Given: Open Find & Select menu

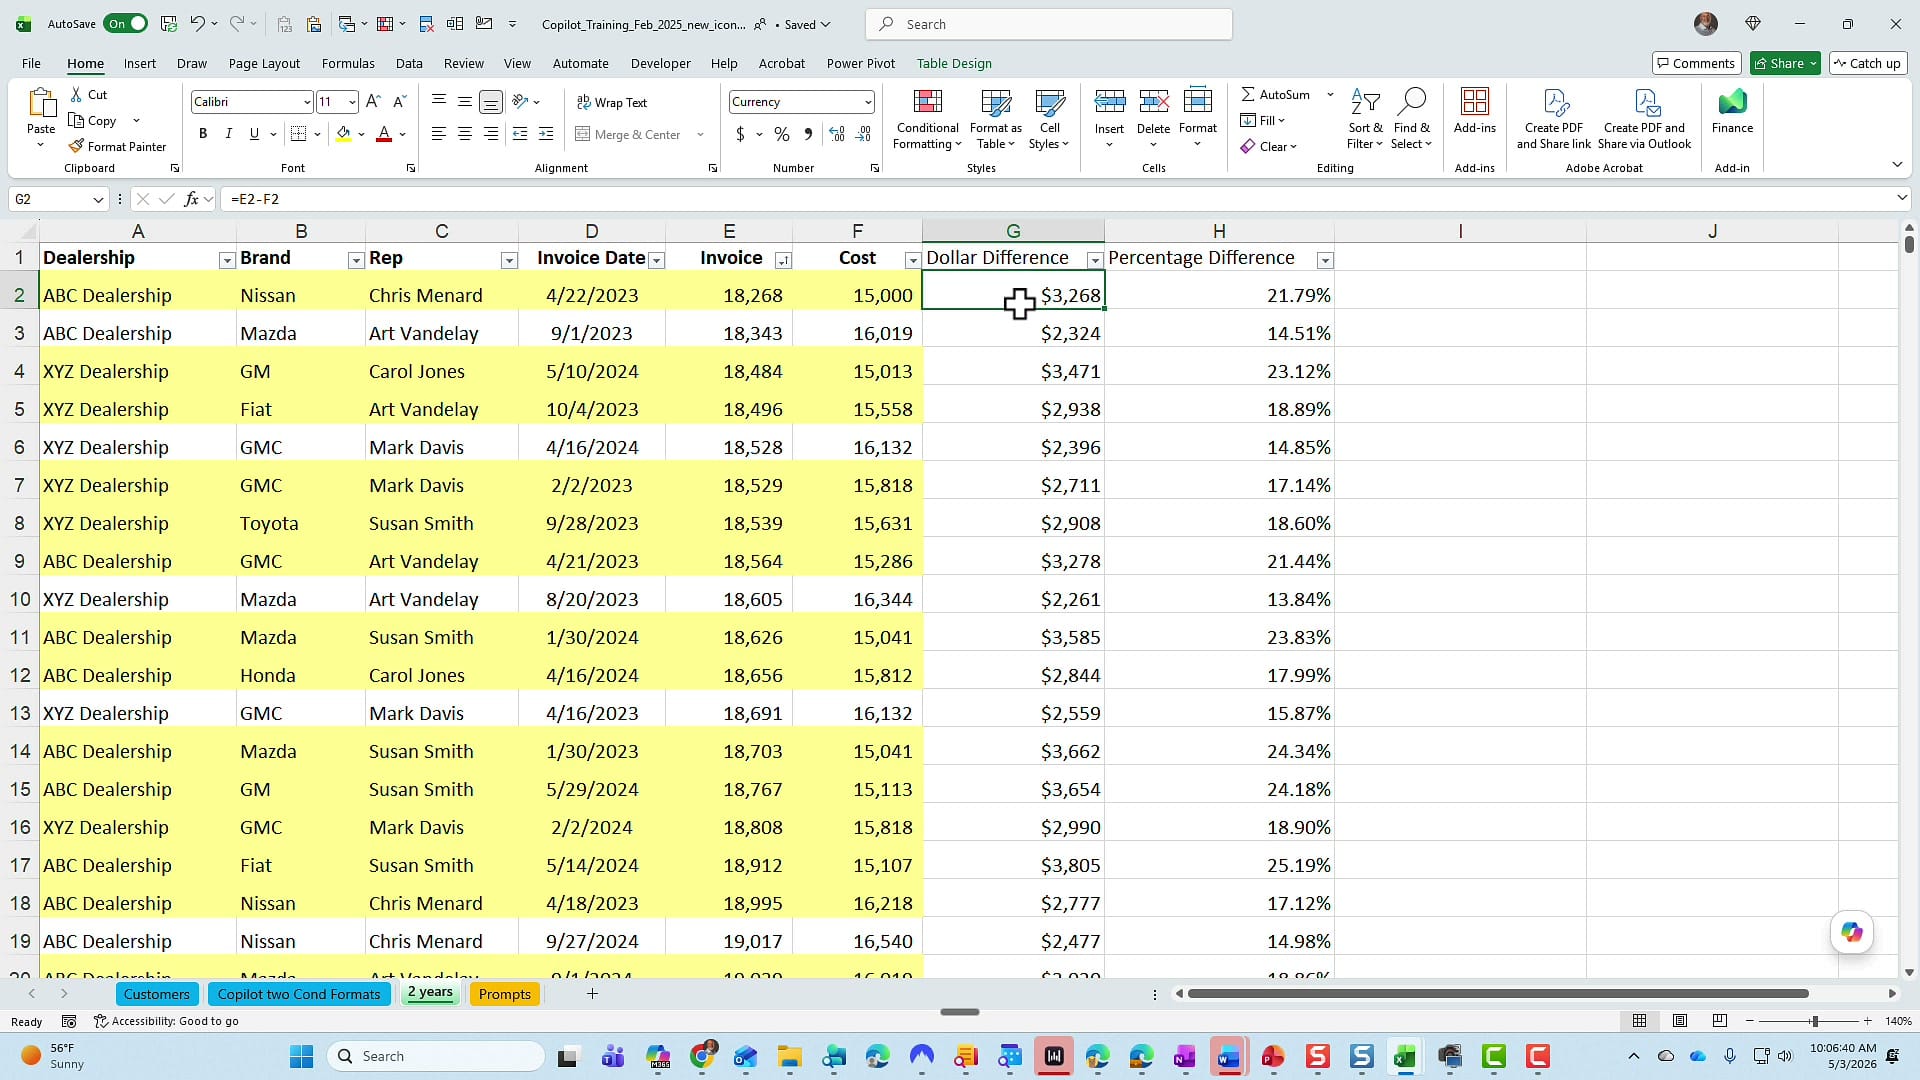Looking at the screenshot, I should pyautogui.click(x=1411, y=119).
